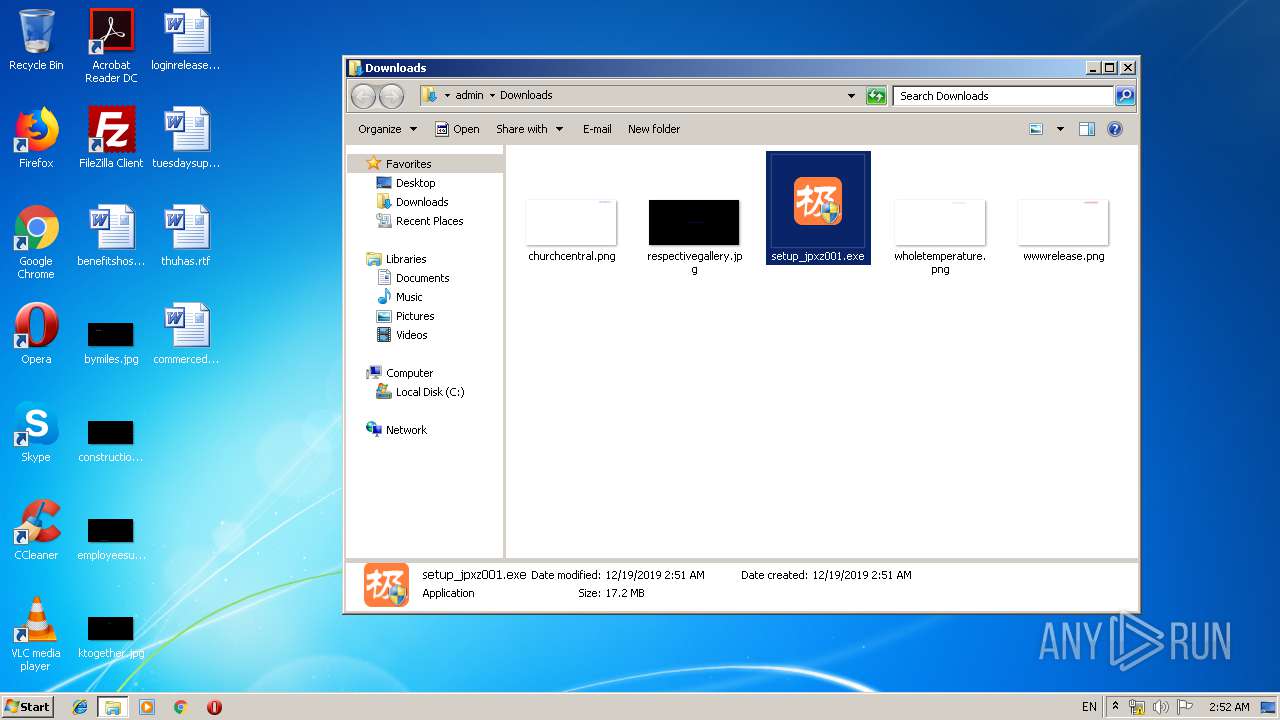Launch Internet Explorer from taskbar
The height and width of the screenshot is (720, 1280).
point(80,707)
